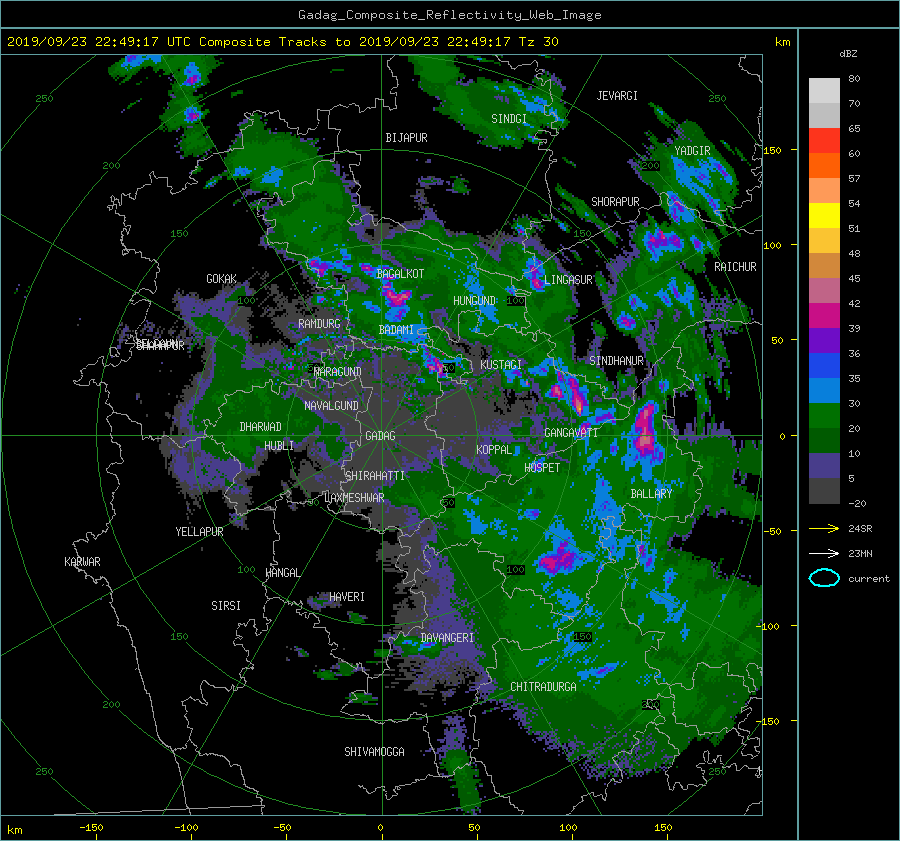Select the green 30 dBZ color swatch
Screen dimensions: 900x841
coord(824,415)
